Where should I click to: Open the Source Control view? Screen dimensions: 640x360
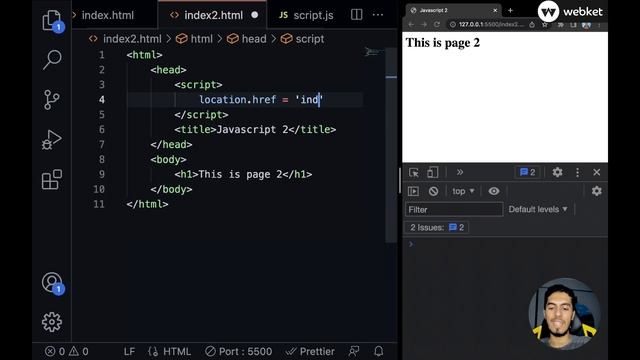(x=52, y=100)
